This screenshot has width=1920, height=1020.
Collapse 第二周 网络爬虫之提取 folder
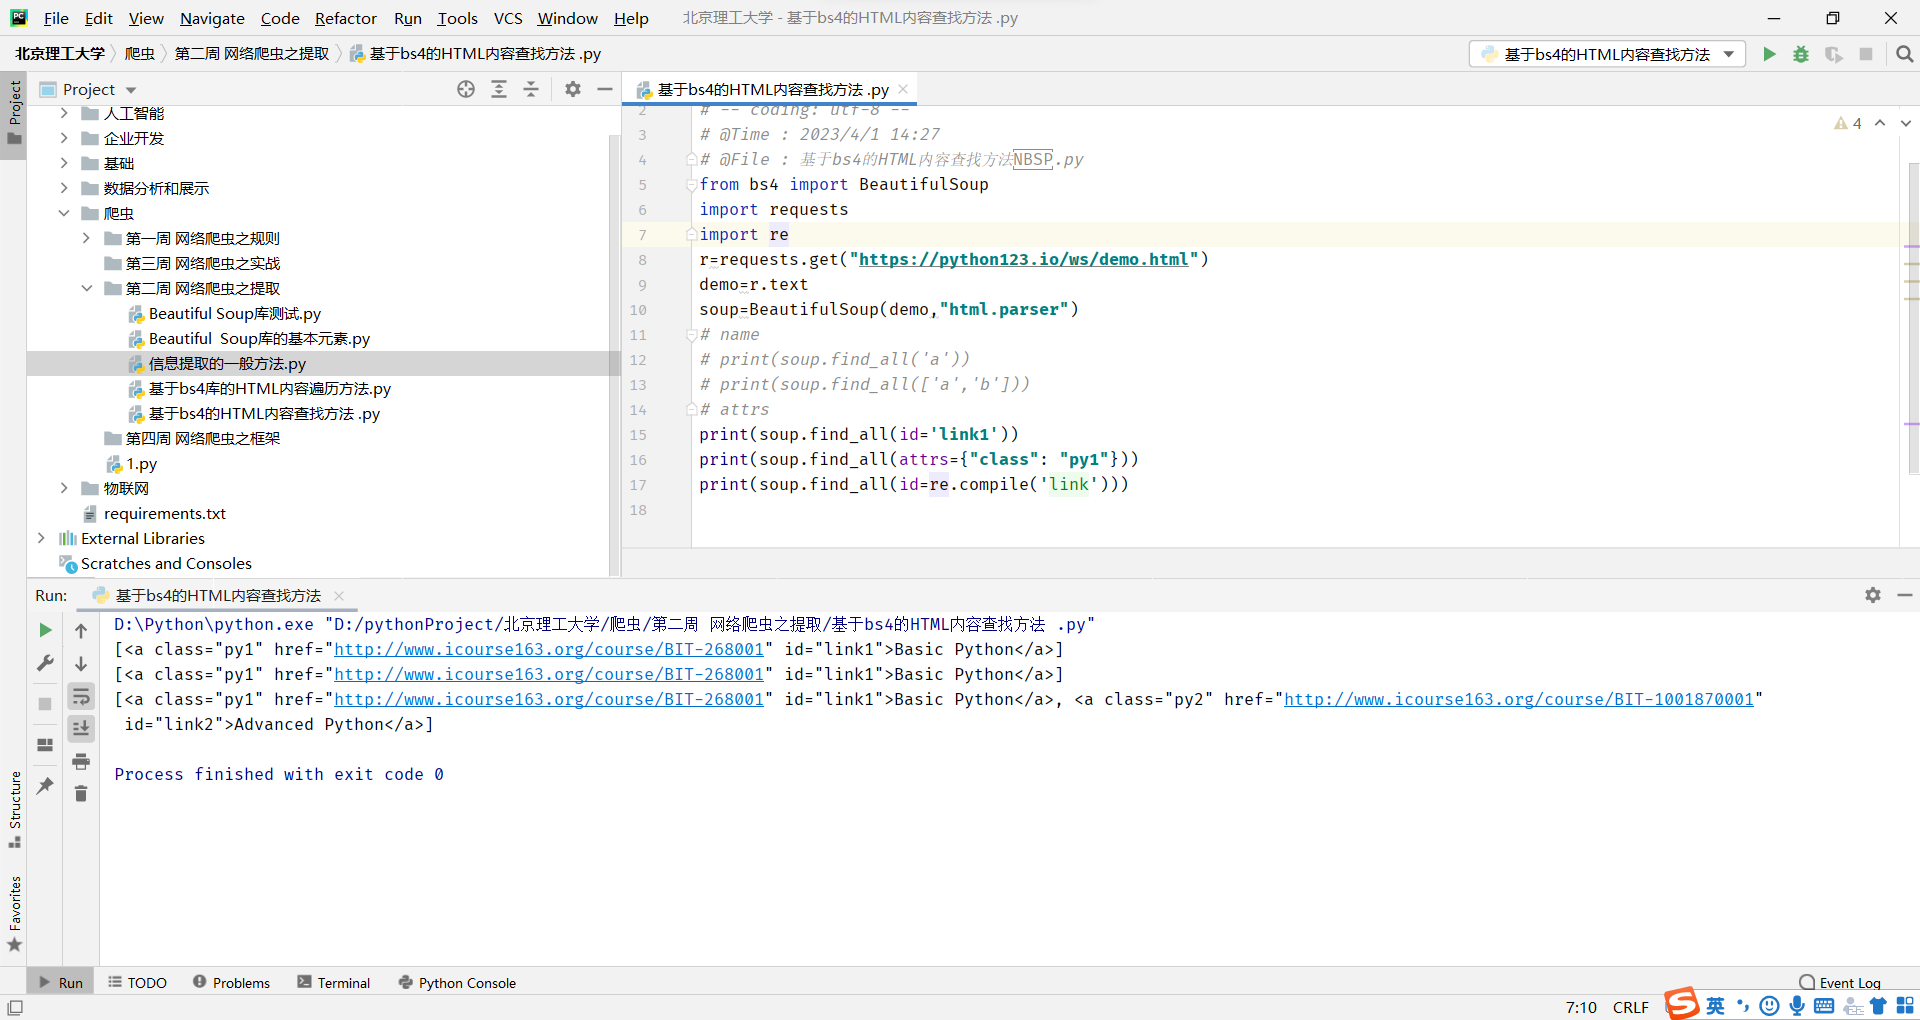87,288
